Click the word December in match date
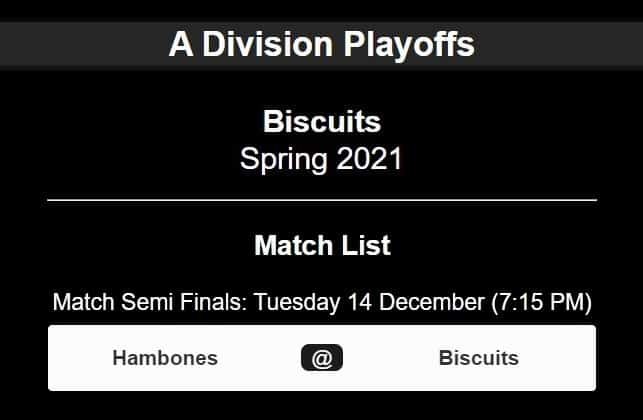Image resolution: width=643 pixels, height=420 pixels. point(432,302)
